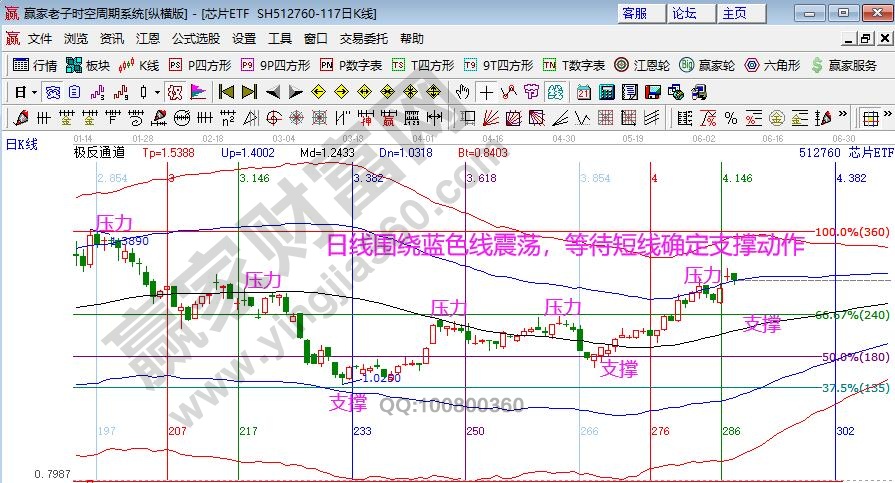Open the candlestick style dropdown arrow
This screenshot has height=483, width=895.
coord(158,92)
